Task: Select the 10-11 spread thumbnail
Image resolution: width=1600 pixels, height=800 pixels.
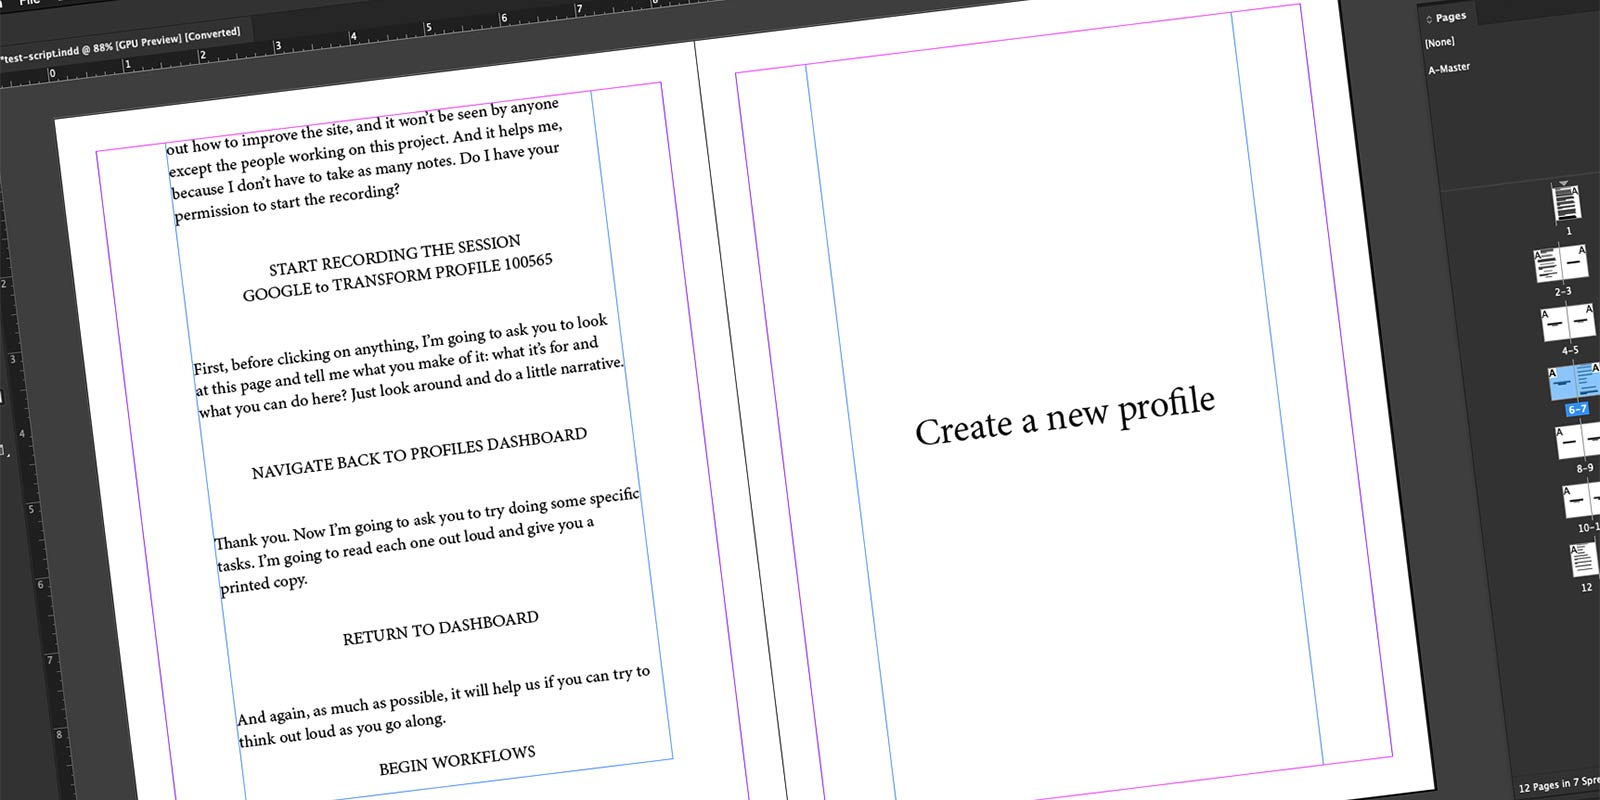Action: click(x=1582, y=500)
